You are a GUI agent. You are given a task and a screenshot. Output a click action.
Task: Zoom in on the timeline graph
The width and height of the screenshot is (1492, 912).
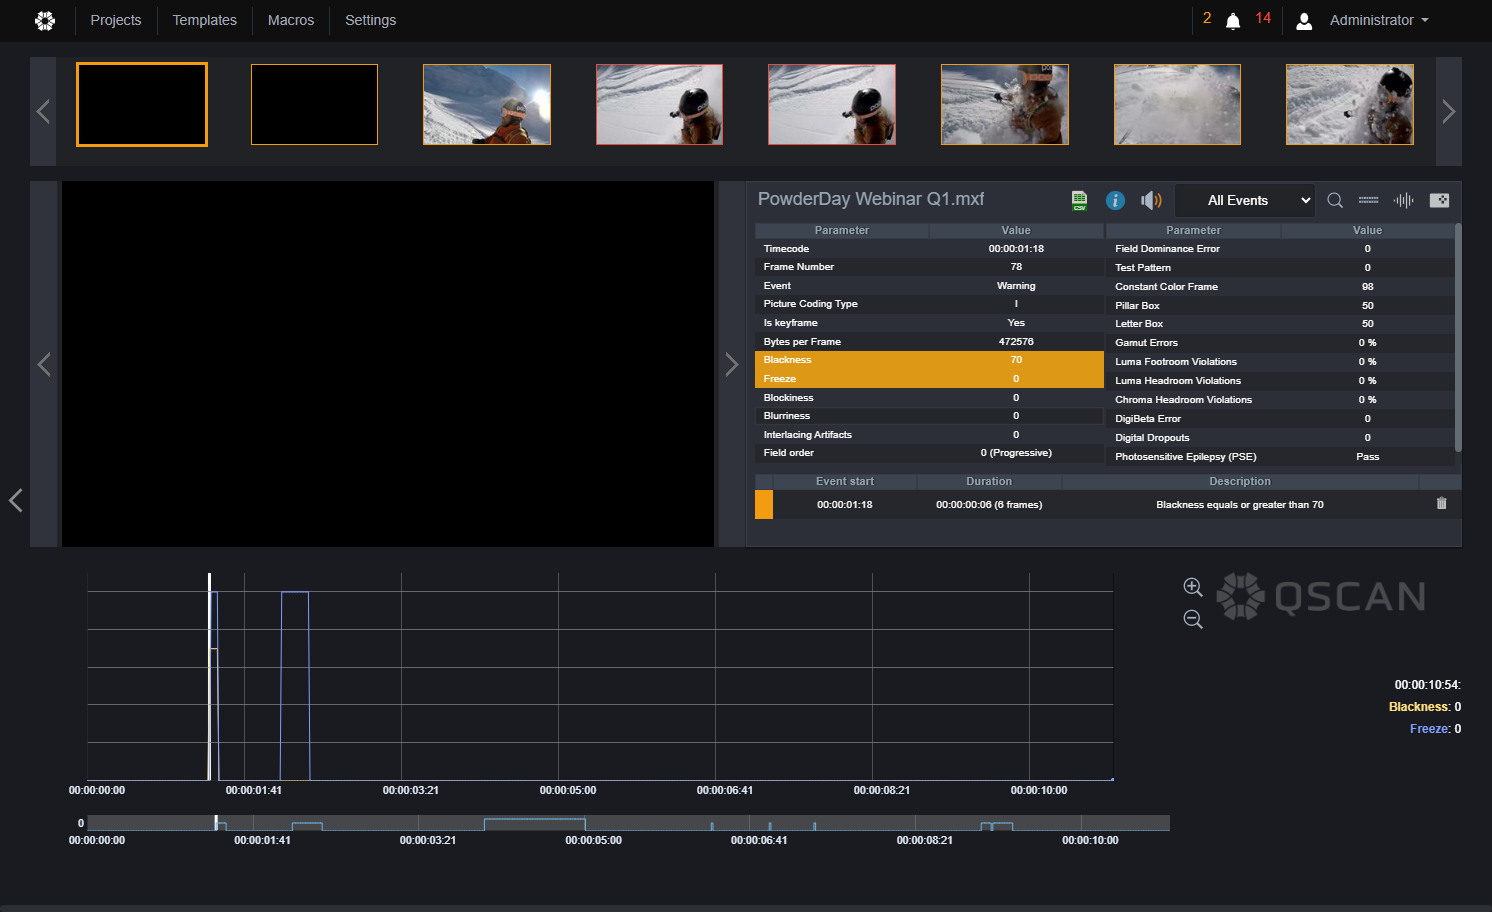click(x=1193, y=587)
